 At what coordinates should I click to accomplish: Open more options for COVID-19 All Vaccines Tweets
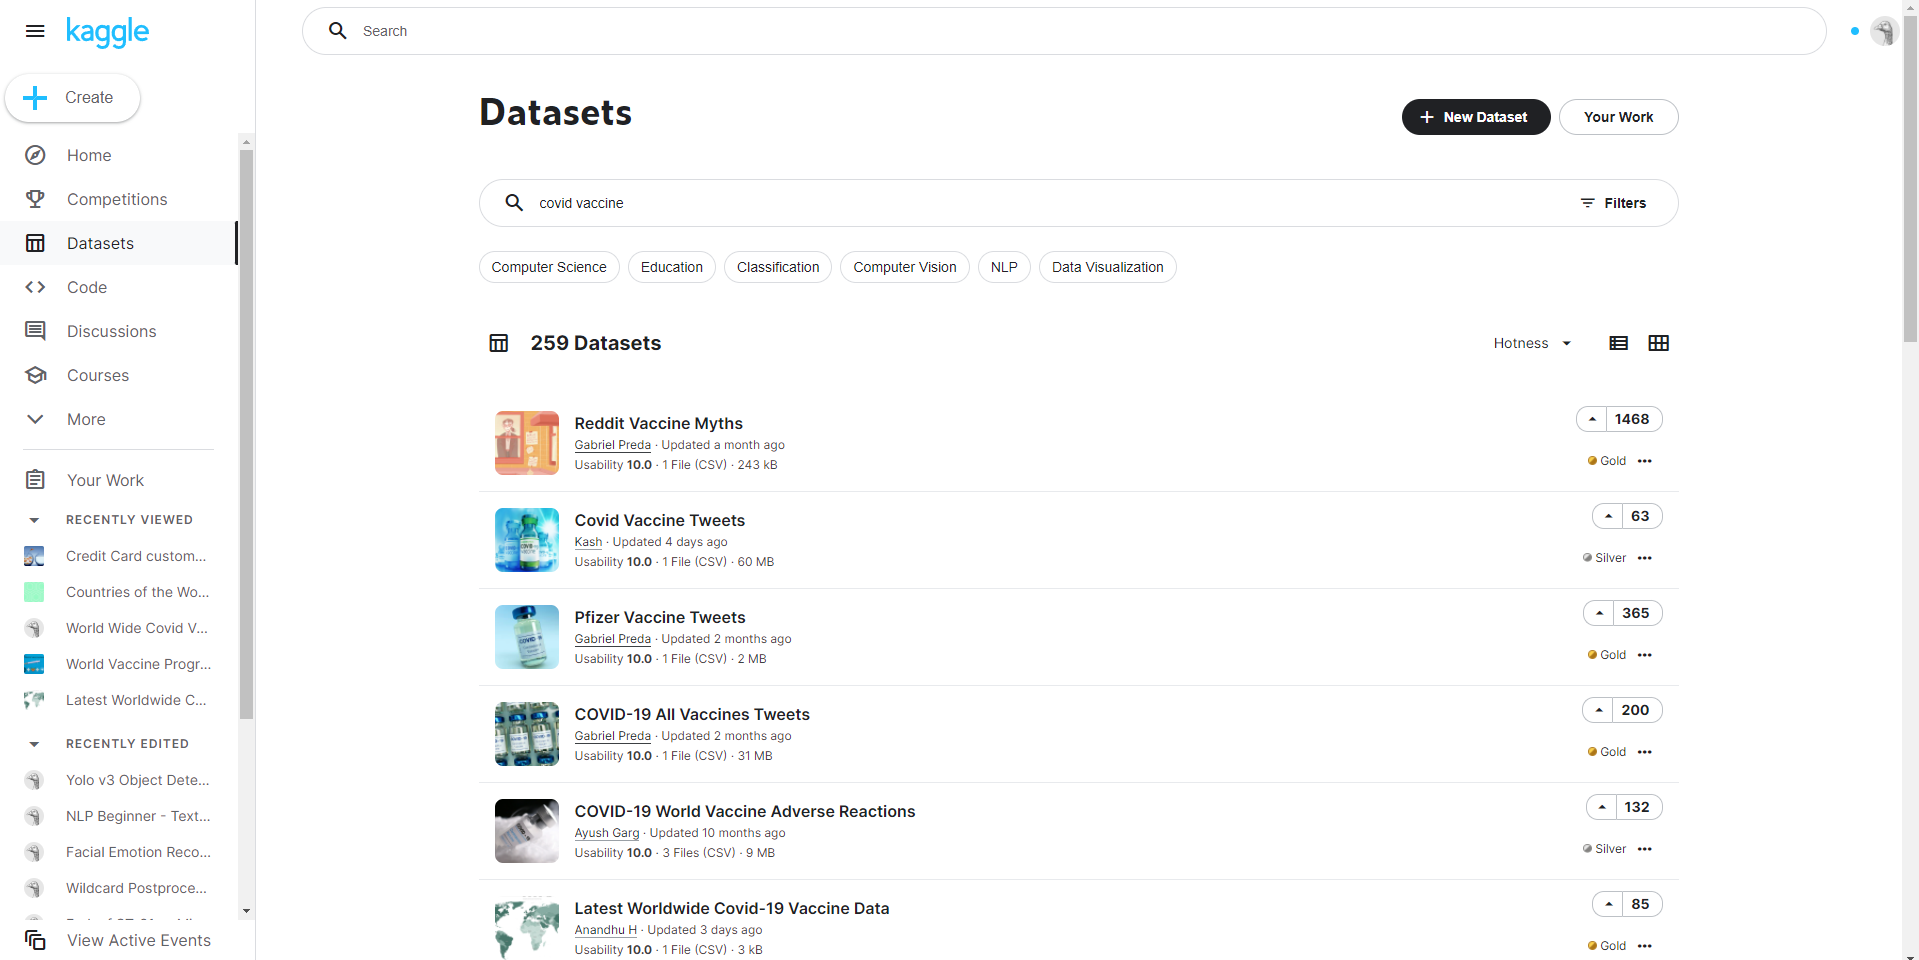pos(1645,752)
